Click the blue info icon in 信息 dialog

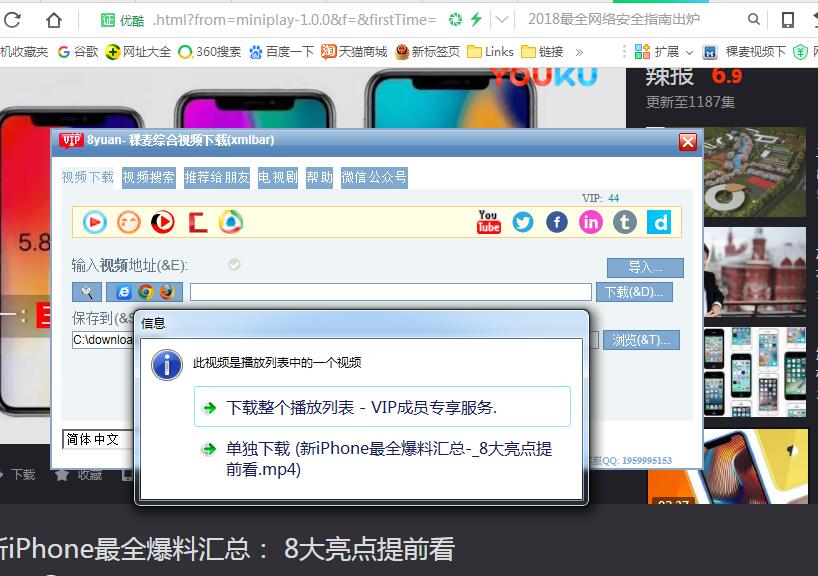click(x=167, y=365)
